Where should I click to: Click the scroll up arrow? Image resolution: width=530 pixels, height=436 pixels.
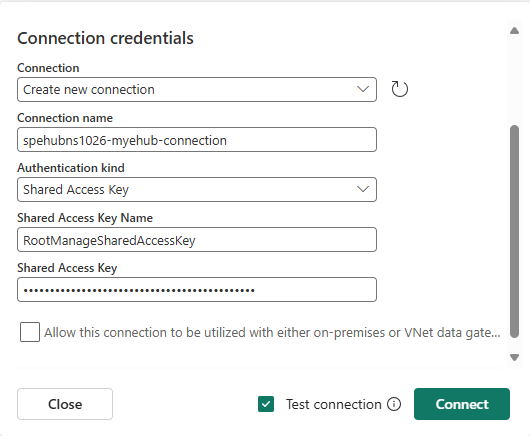point(514,31)
